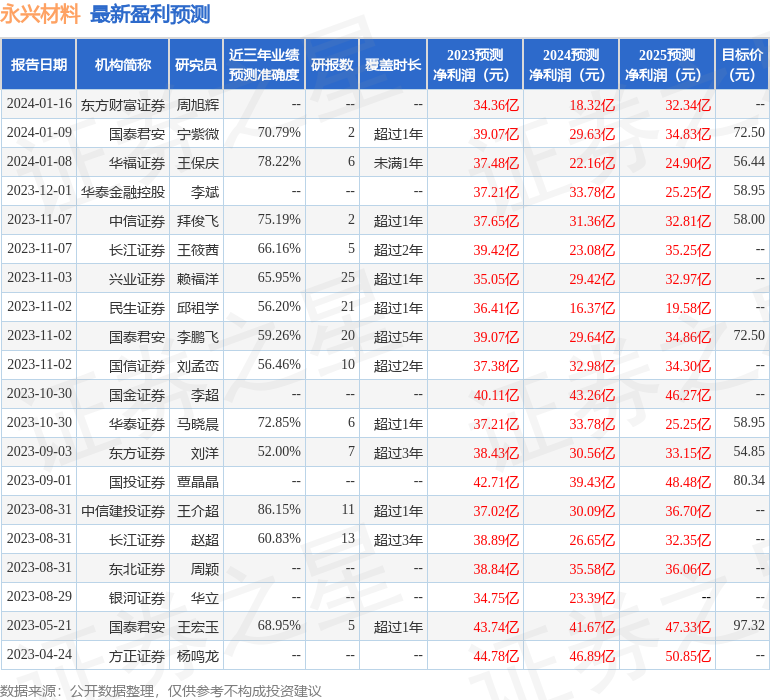Click analyst name 周旭辉
This screenshot has height=700, width=770.
click(x=198, y=105)
